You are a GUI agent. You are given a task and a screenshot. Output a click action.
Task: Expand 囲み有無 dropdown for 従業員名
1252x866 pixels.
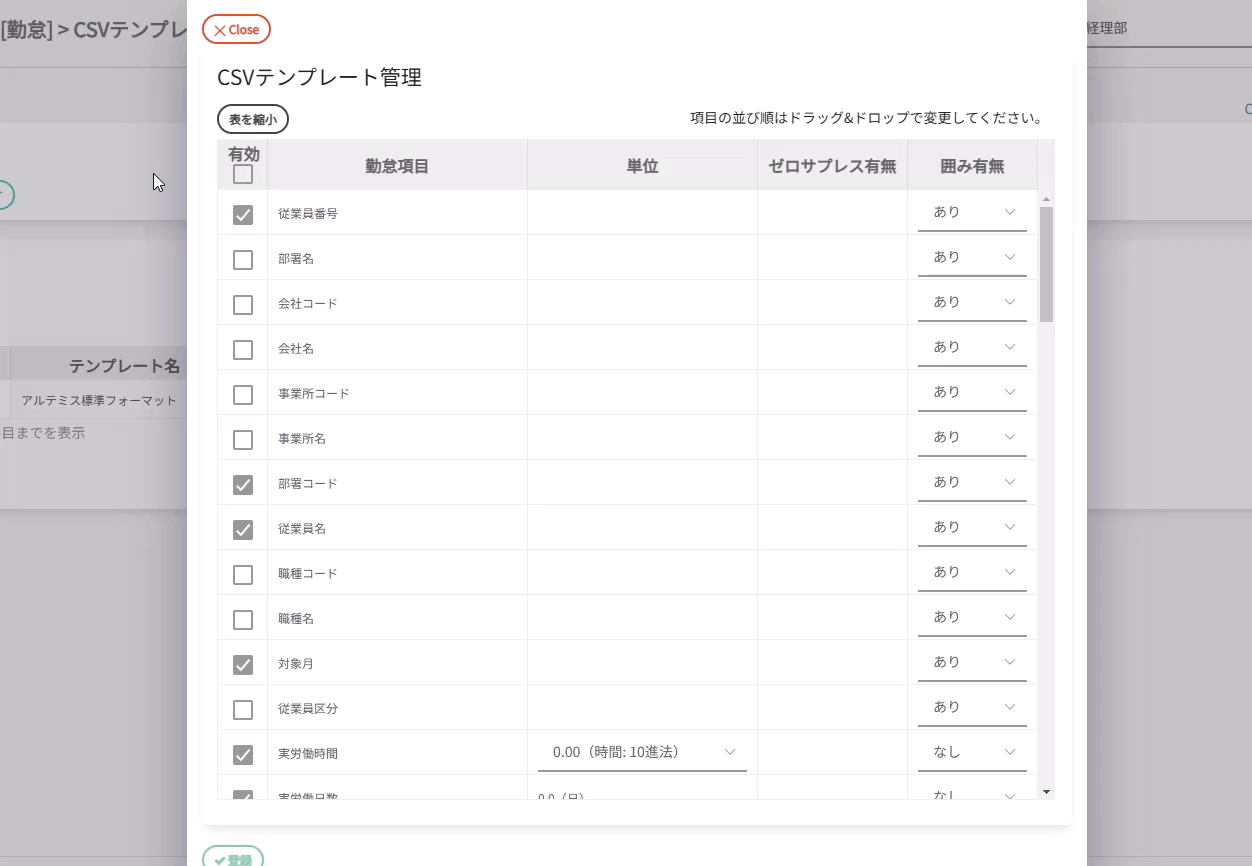[972, 527]
